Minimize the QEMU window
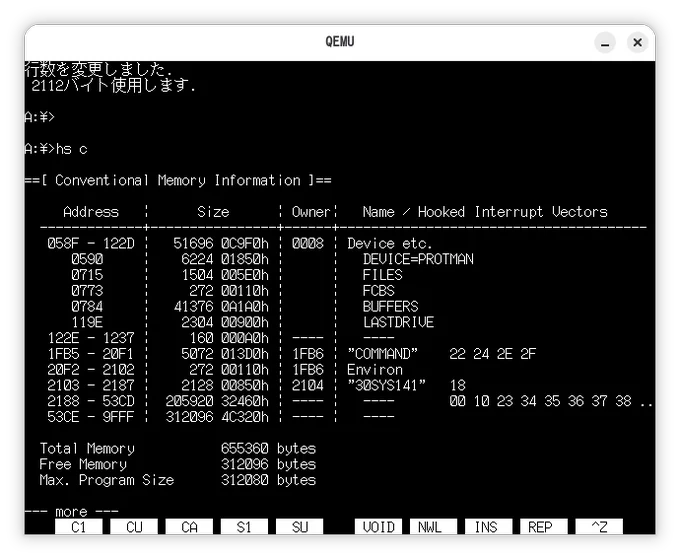Screen dimensions: 680x559 (x=605, y=42)
